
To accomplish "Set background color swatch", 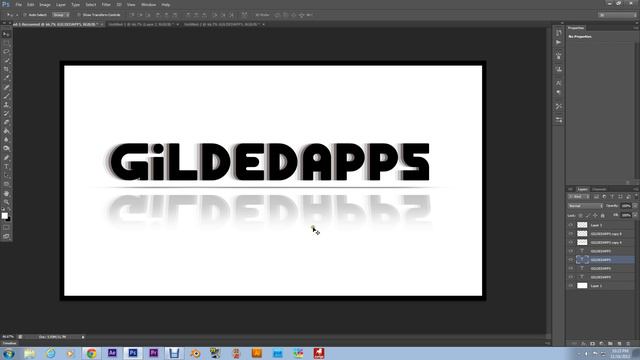I will (8, 218).
